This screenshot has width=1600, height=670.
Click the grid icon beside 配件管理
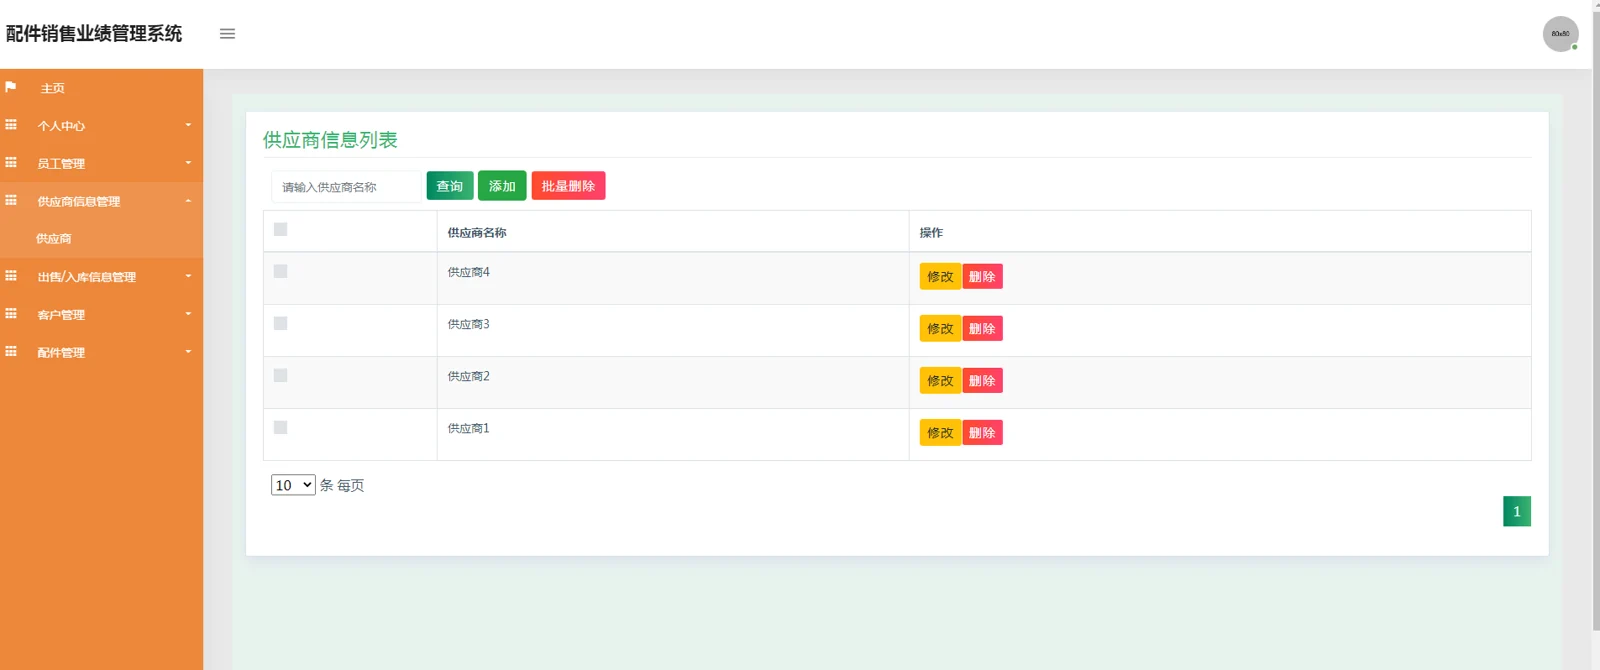11,352
